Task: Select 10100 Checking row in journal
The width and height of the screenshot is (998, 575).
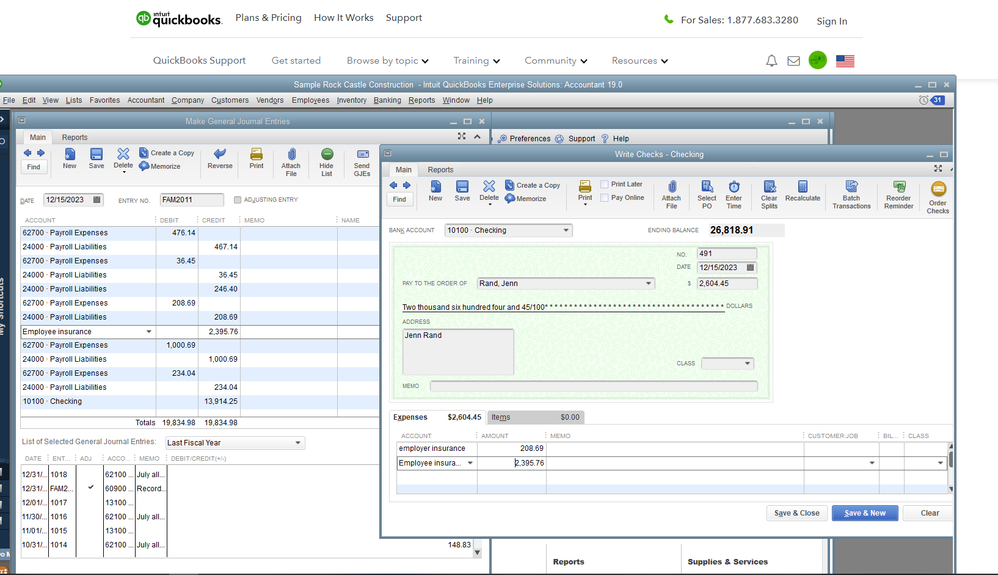Action: pyautogui.click(x=200, y=402)
